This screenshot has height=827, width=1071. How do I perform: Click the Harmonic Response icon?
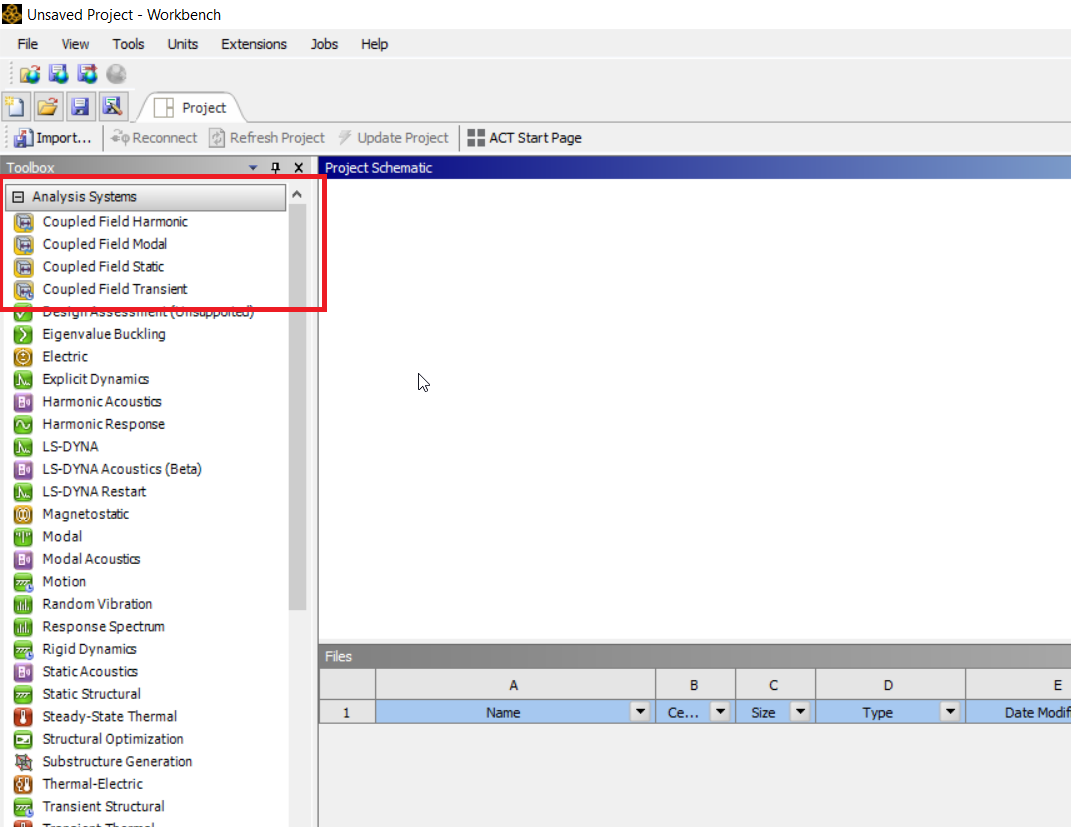click(23, 425)
